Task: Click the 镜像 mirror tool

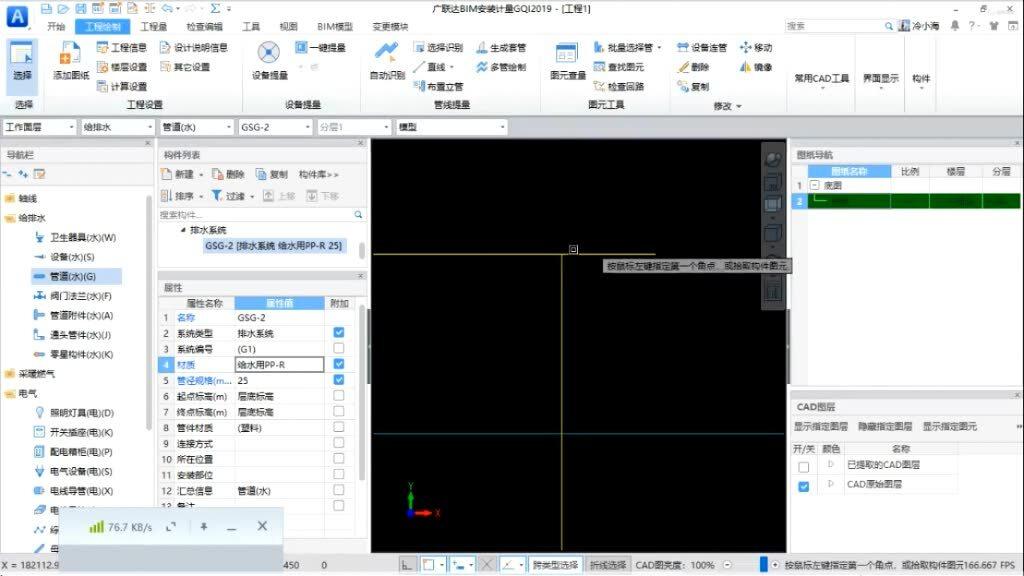Action: point(756,67)
